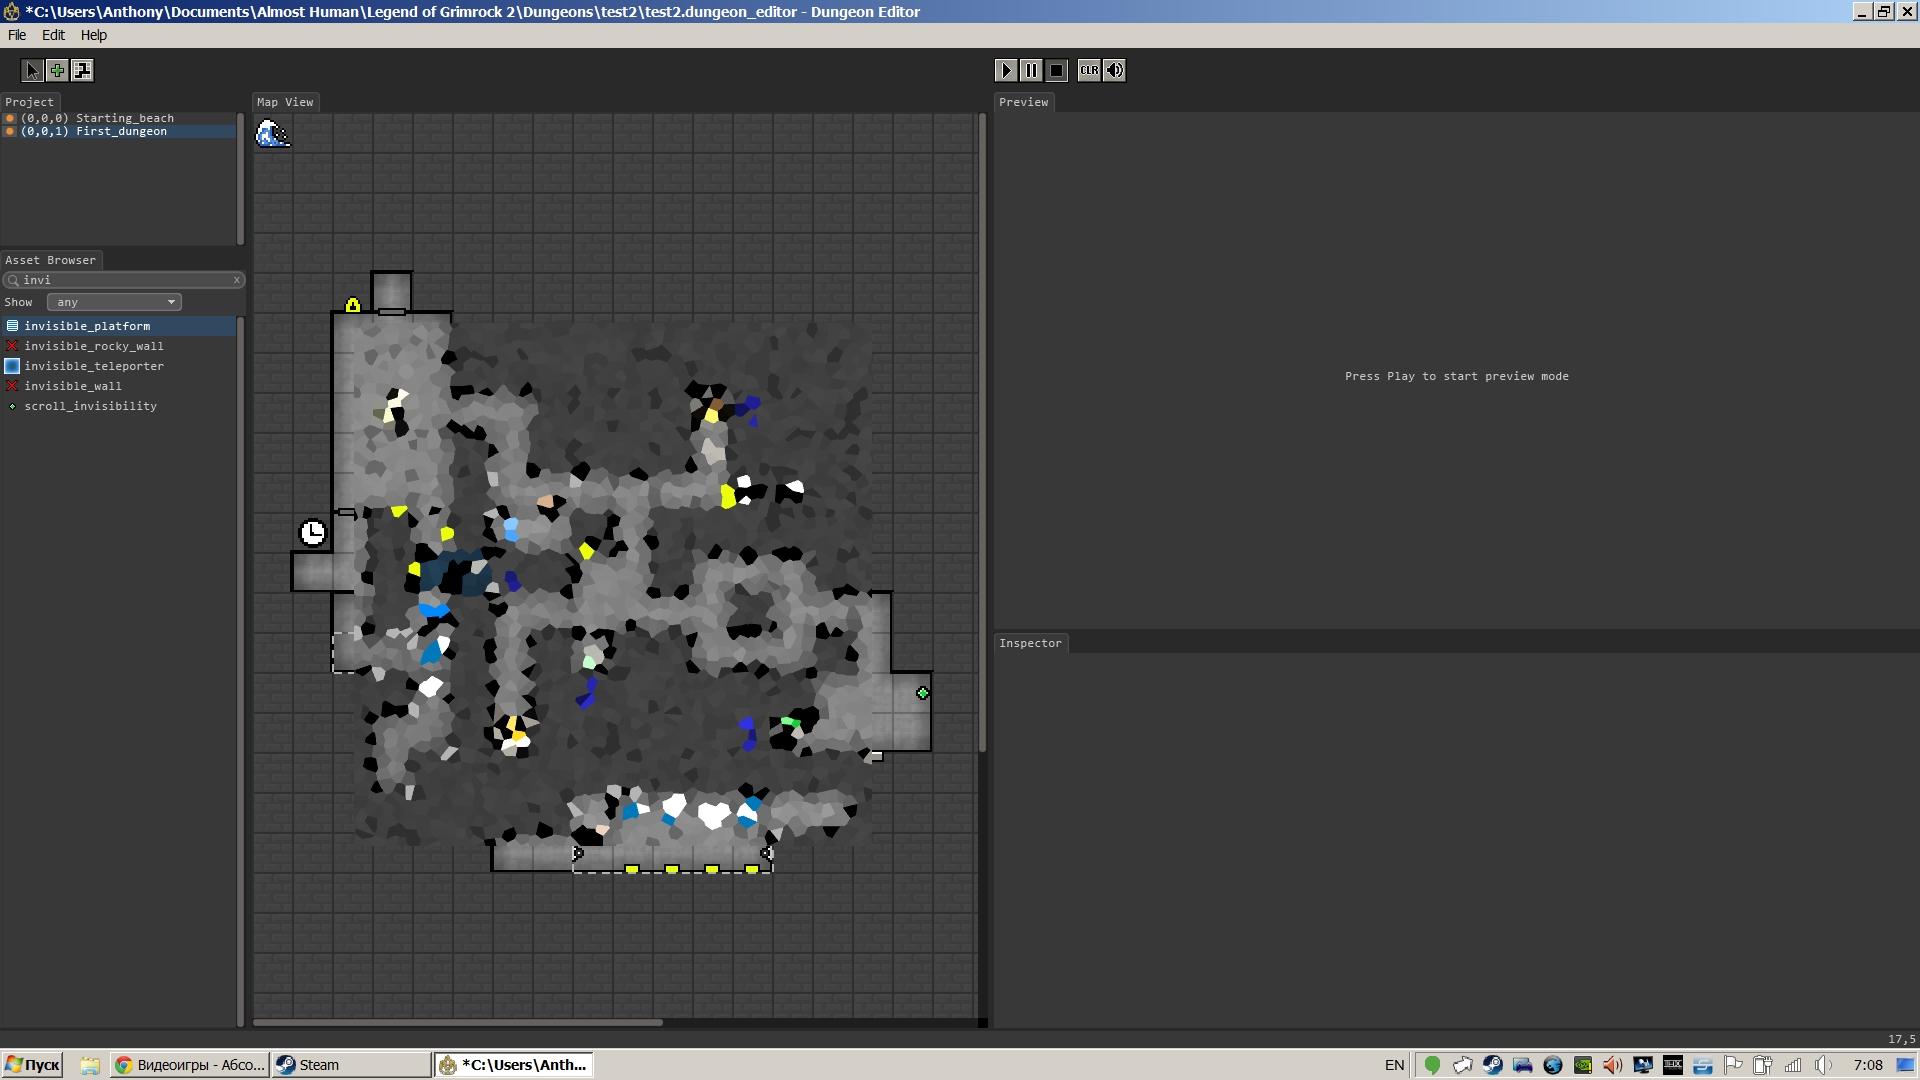The image size is (1920, 1080).
Task: Select the ocean wave object on map
Action: [272, 133]
